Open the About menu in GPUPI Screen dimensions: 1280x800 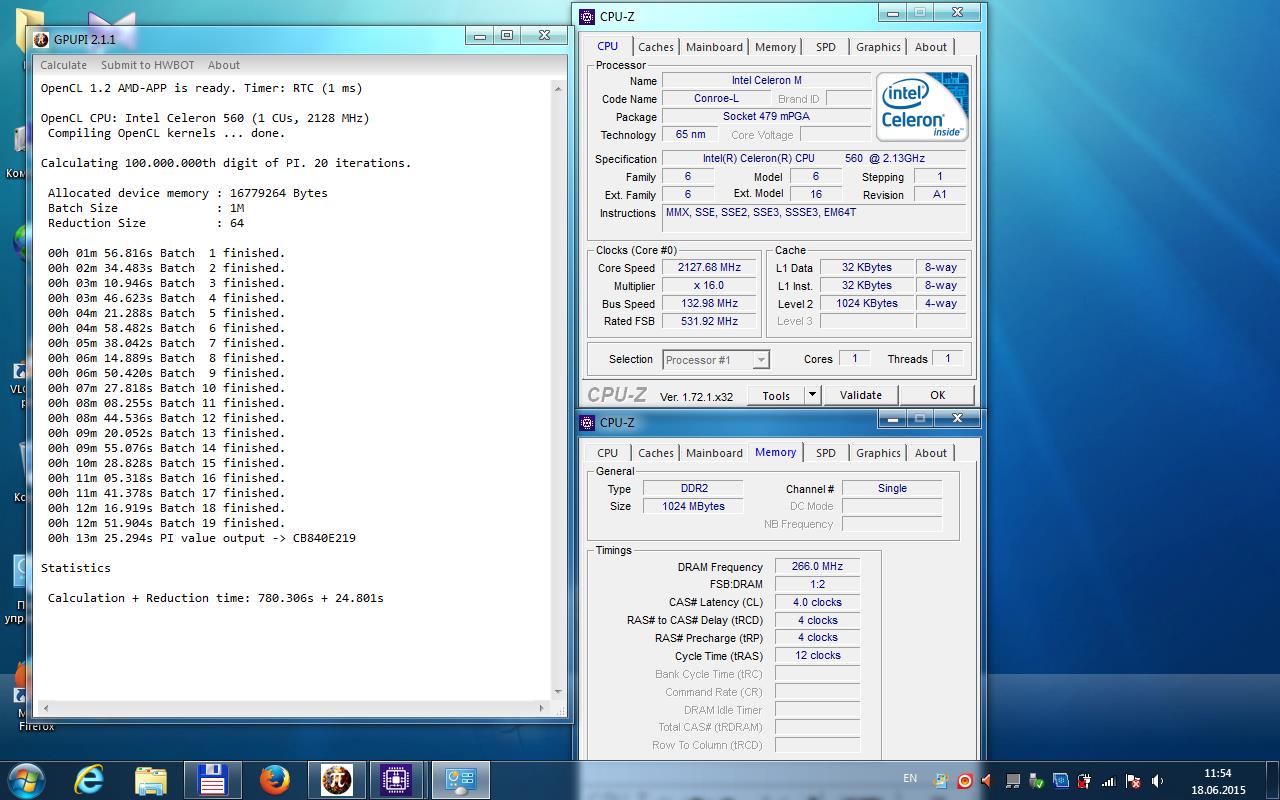click(x=224, y=65)
